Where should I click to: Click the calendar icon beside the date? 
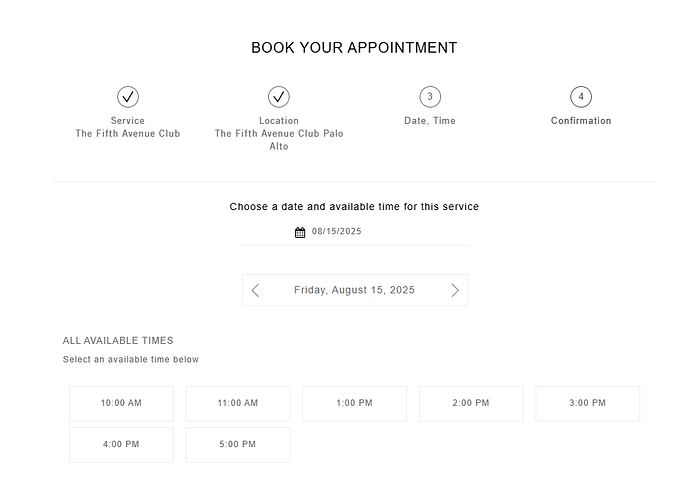(x=300, y=232)
